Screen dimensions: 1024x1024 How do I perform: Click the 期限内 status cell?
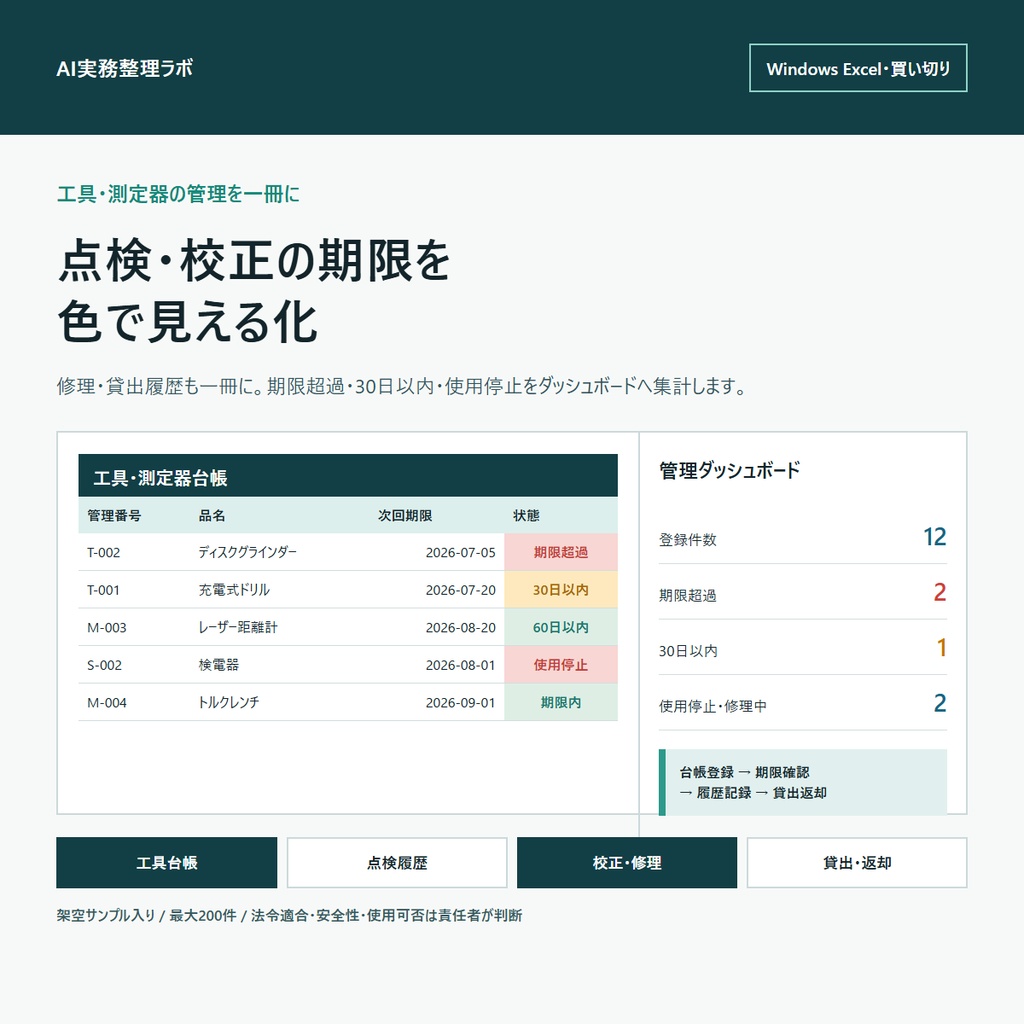[561, 703]
